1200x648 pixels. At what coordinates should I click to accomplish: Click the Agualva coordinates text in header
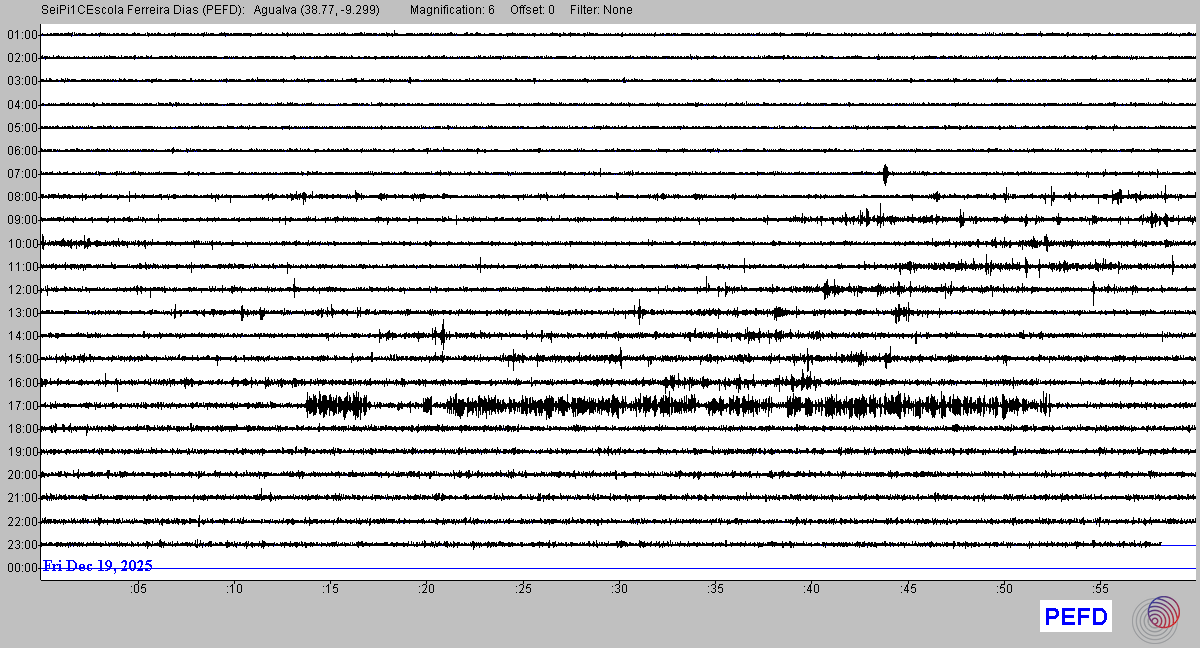[316, 10]
